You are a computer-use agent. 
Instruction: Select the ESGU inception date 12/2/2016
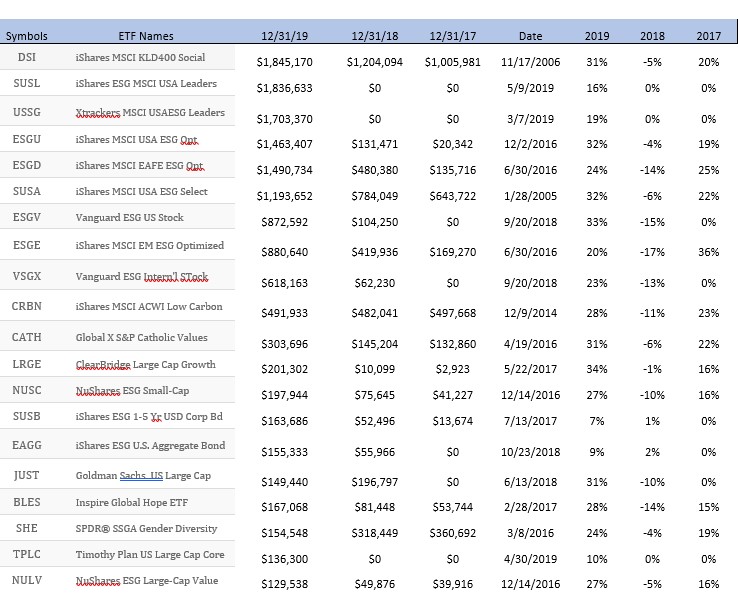click(530, 144)
